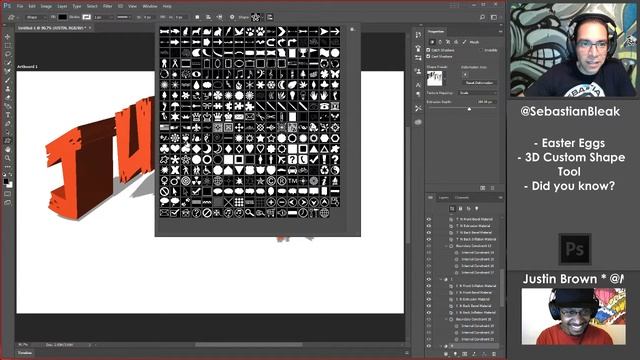Click the Extrusion Depth slider handle
This screenshot has width=640, height=360.
[x=469, y=109]
